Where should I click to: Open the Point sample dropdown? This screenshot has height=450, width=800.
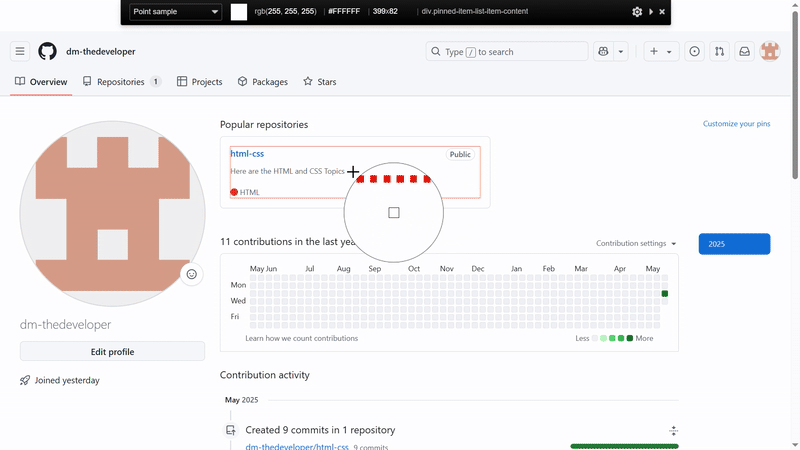tap(176, 12)
